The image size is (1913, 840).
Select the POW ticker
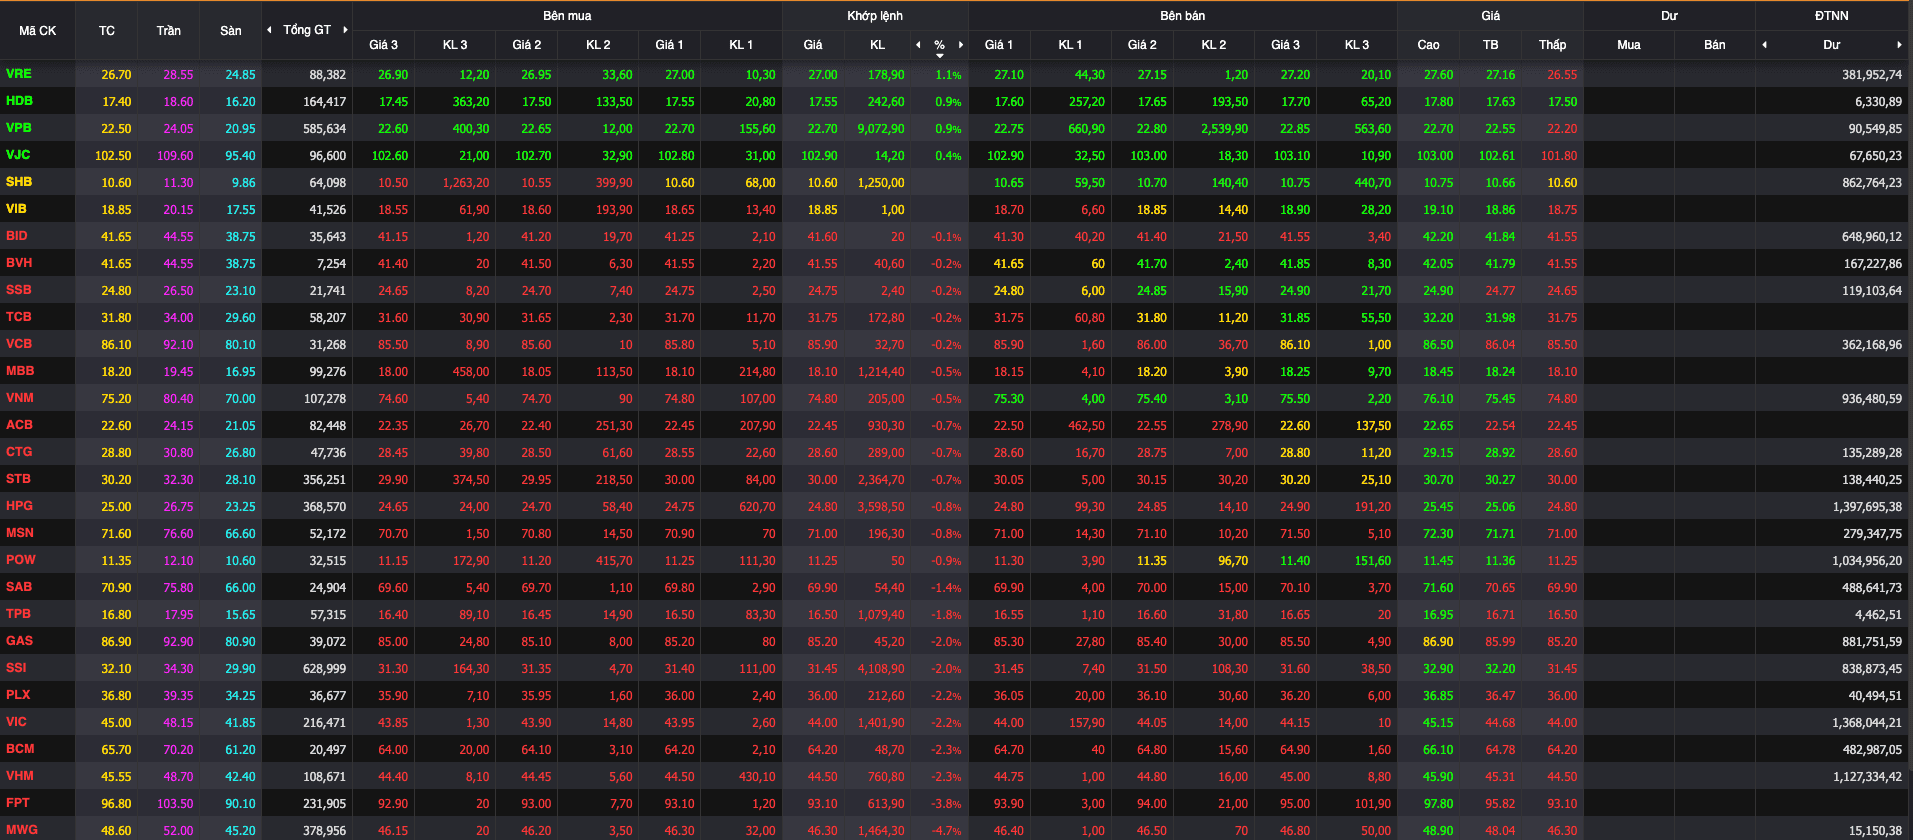click(x=21, y=560)
